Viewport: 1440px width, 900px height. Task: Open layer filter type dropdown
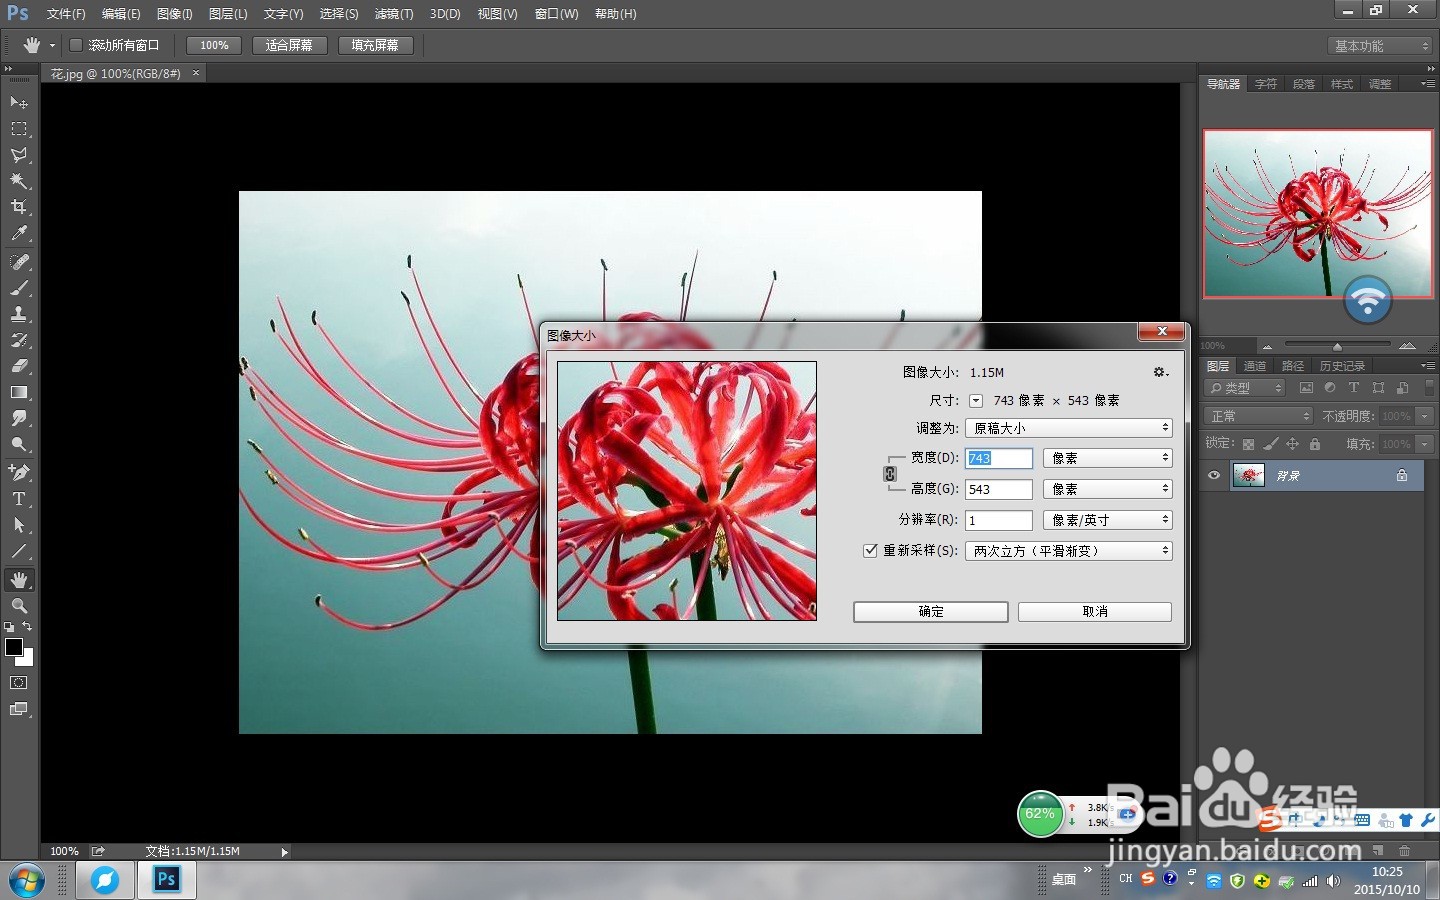1245,388
